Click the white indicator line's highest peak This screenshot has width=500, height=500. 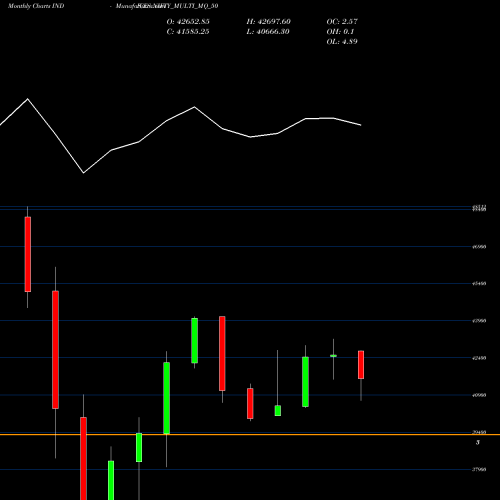(27, 99)
